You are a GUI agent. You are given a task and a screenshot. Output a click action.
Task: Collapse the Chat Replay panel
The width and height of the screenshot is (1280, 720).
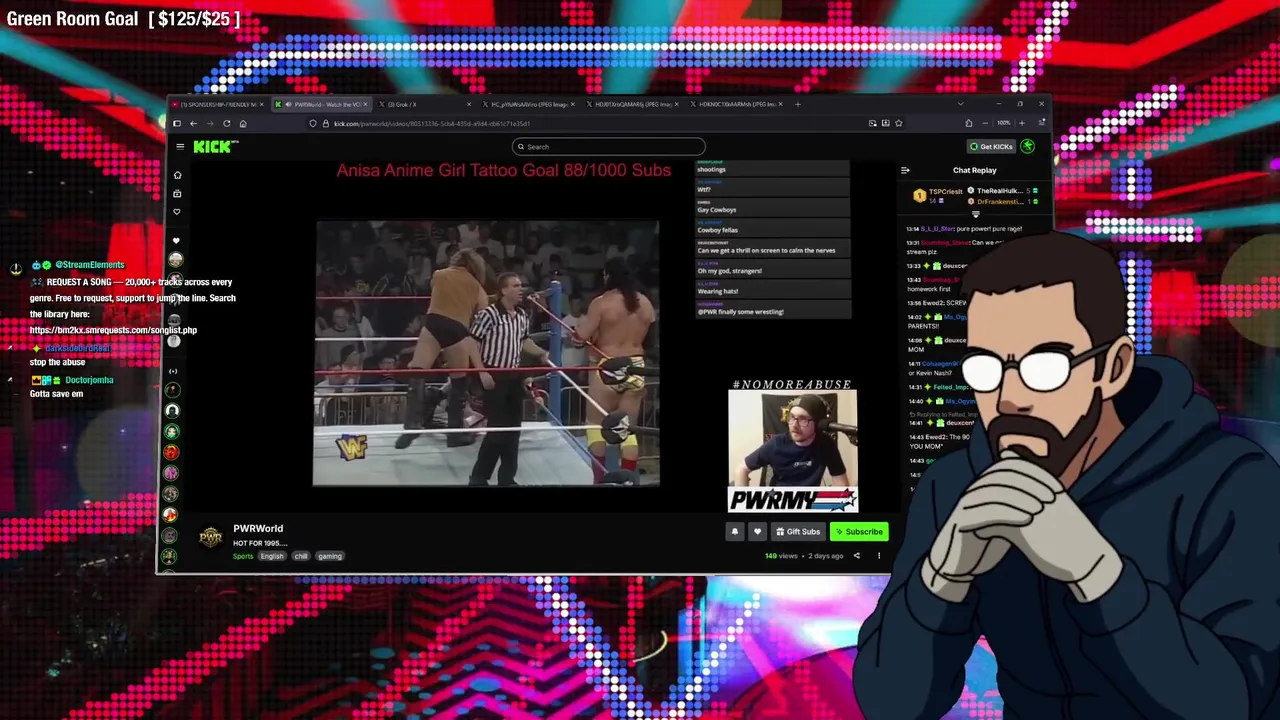905,171
